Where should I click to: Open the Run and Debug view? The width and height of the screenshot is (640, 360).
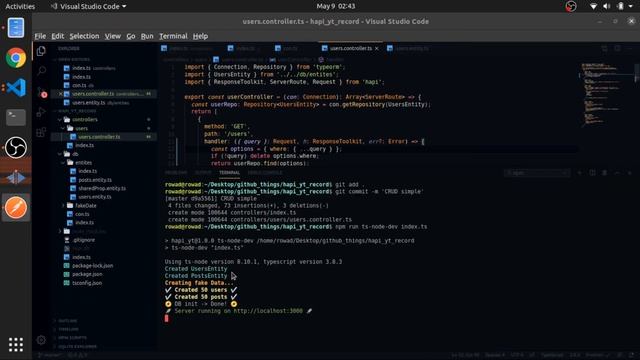[x=41, y=112]
